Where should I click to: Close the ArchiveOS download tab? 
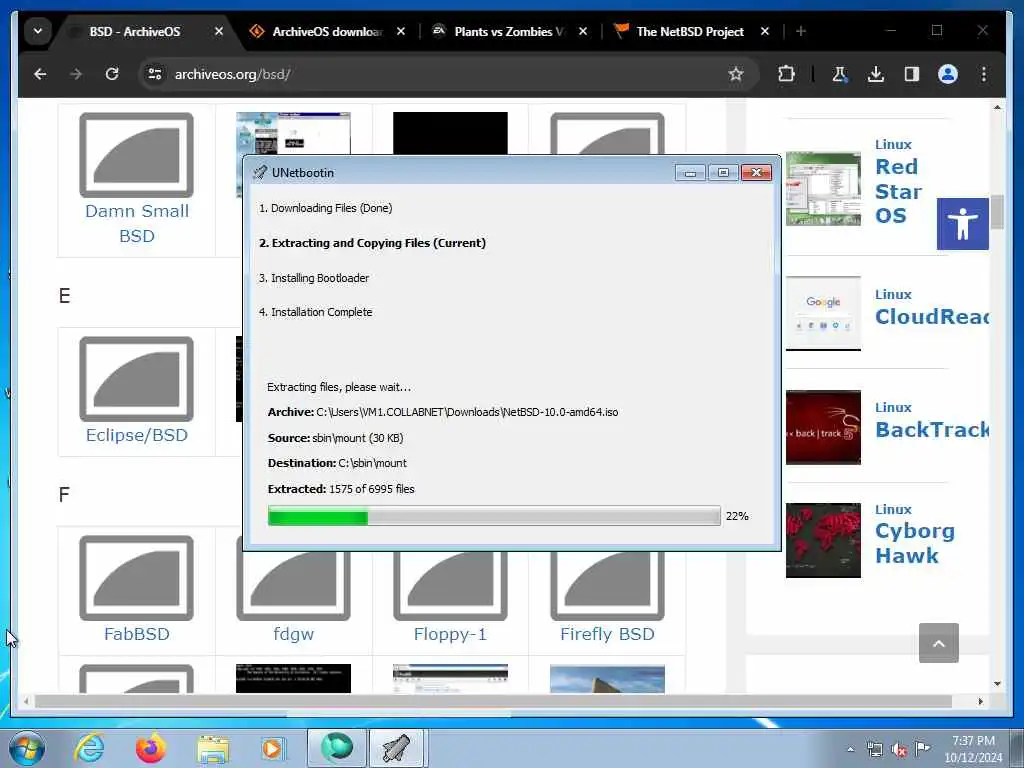click(x=401, y=31)
